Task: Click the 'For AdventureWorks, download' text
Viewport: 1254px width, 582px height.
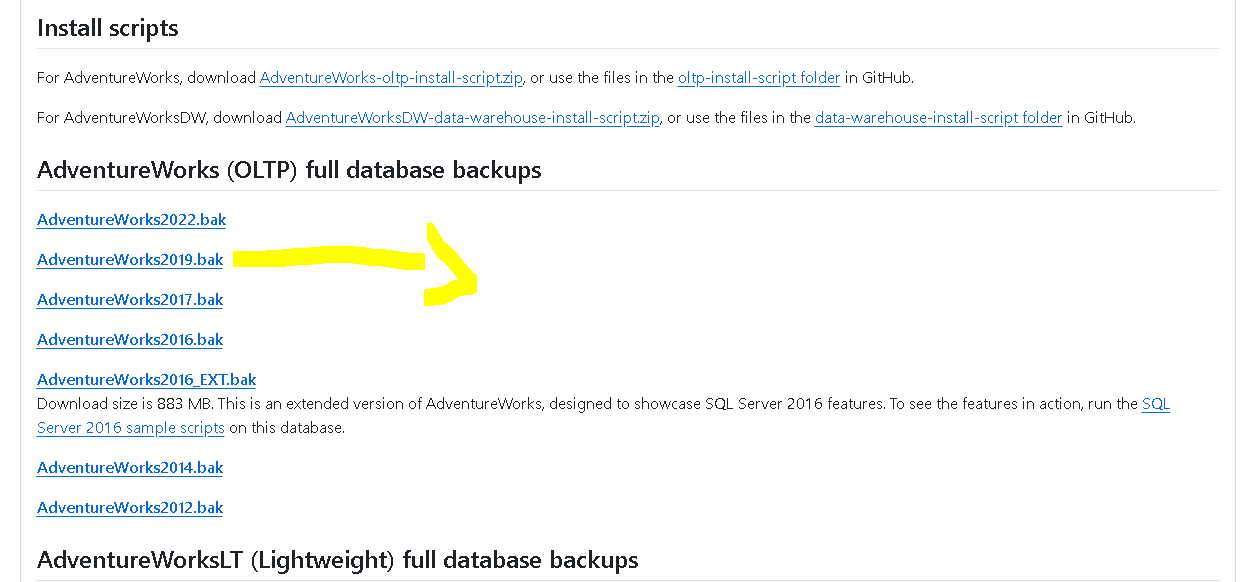Action: tap(146, 77)
